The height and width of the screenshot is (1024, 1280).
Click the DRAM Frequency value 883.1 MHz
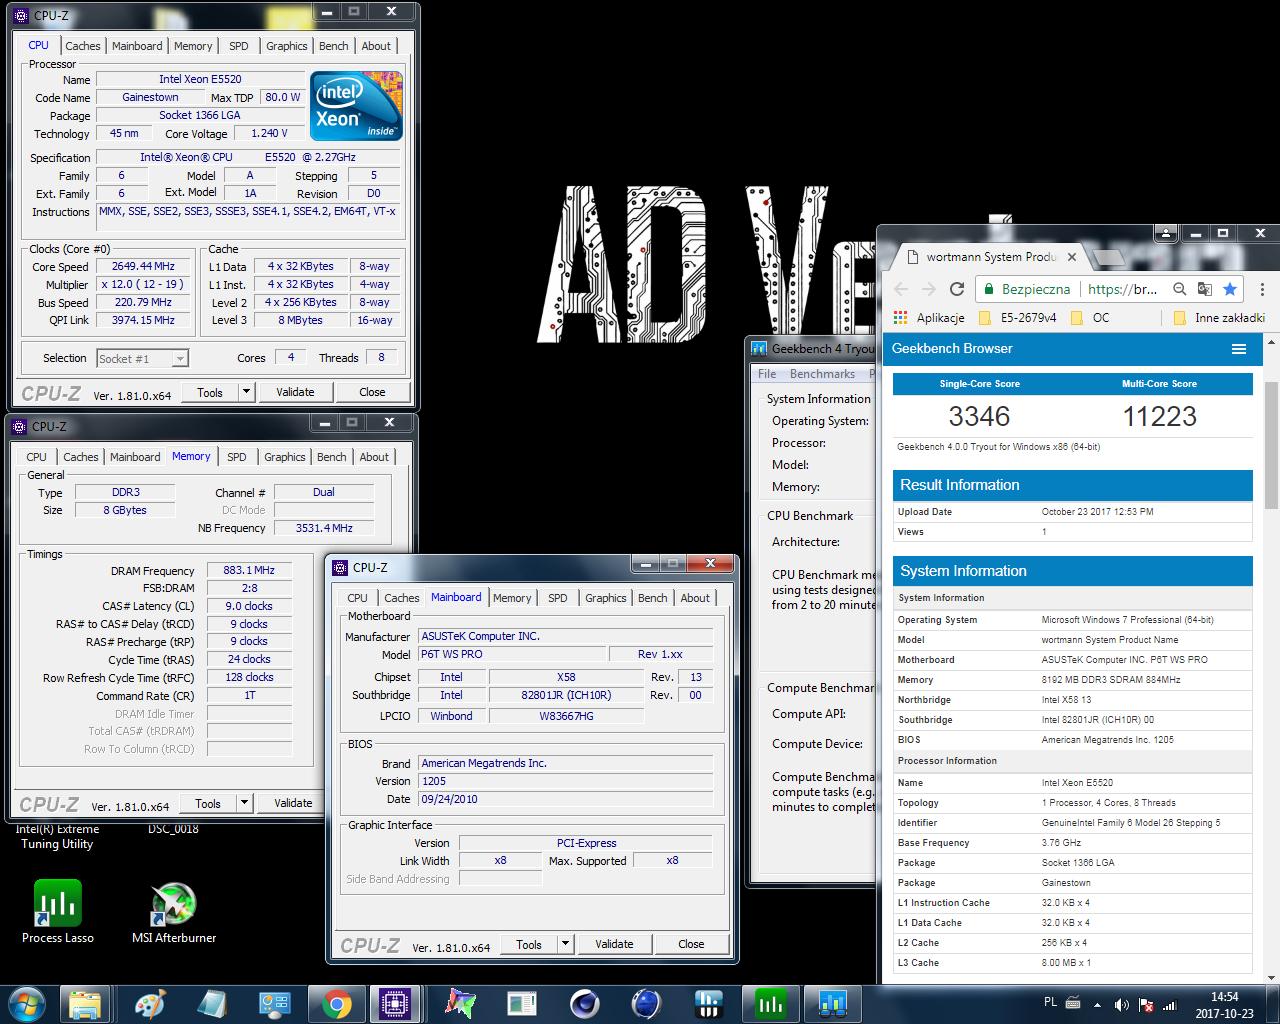(249, 570)
